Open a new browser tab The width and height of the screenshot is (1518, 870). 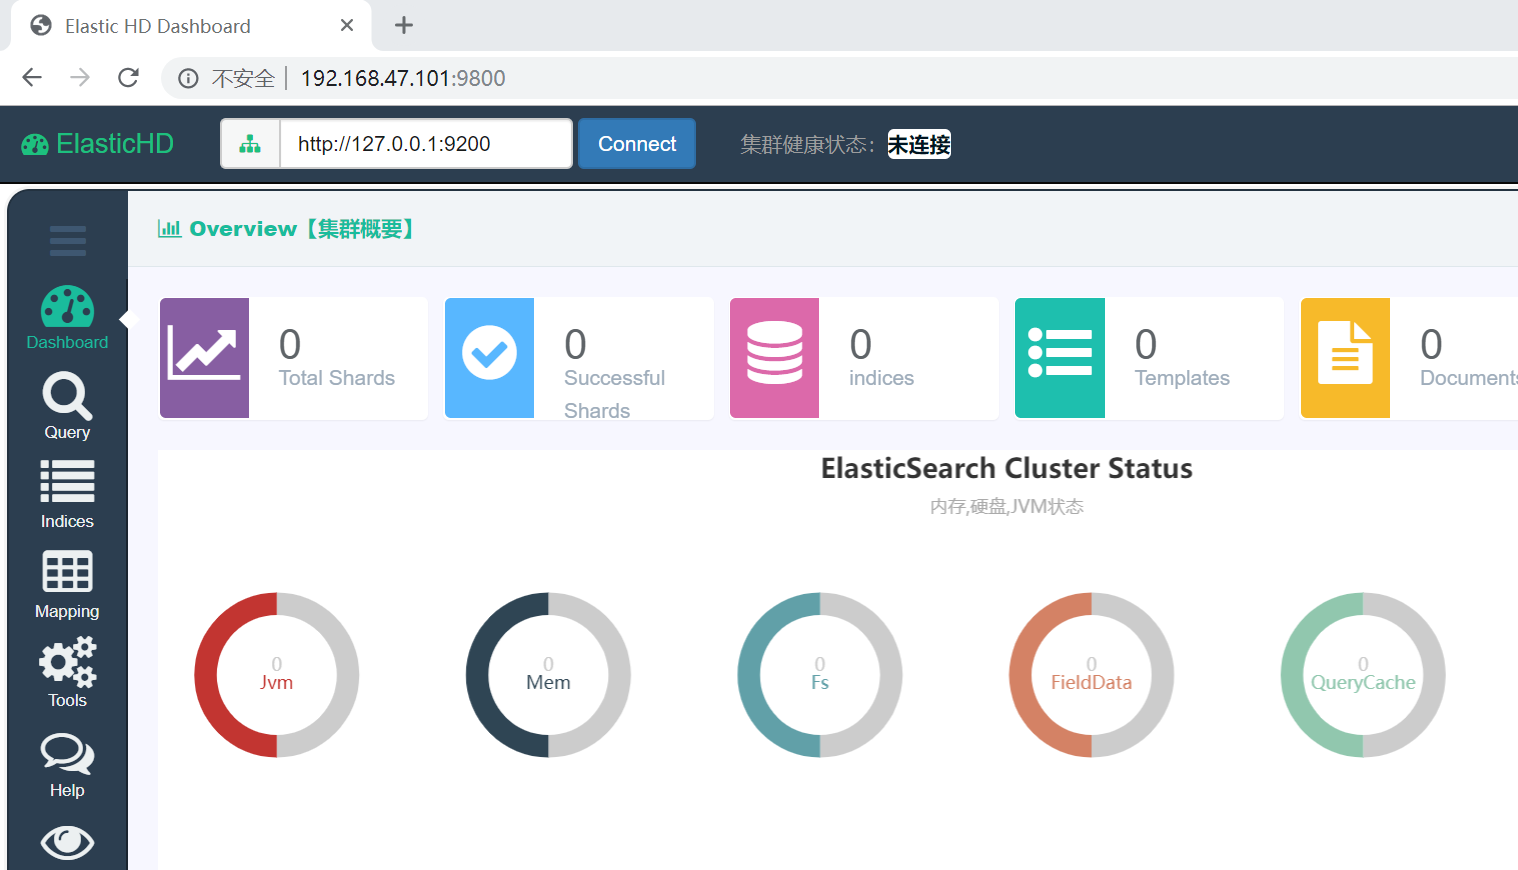(x=404, y=25)
